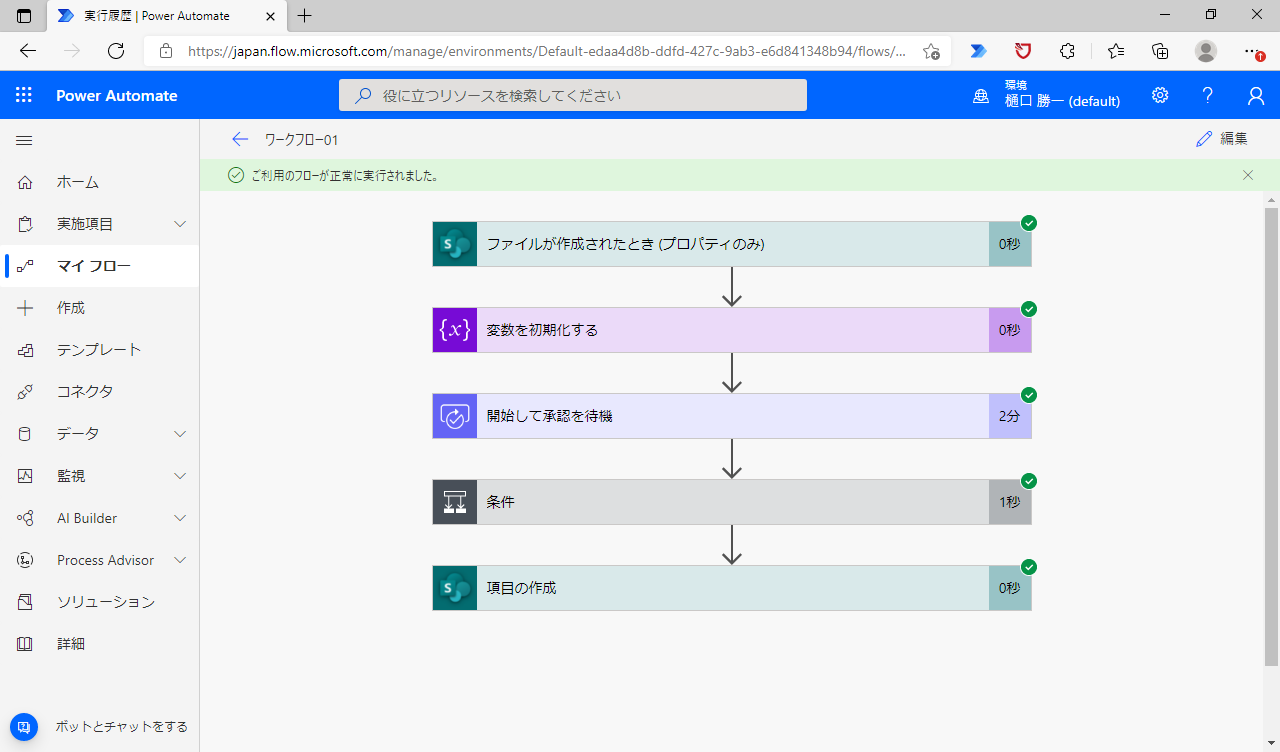Click the 監視 chart icon
The height and width of the screenshot is (752, 1280).
tap(25, 476)
